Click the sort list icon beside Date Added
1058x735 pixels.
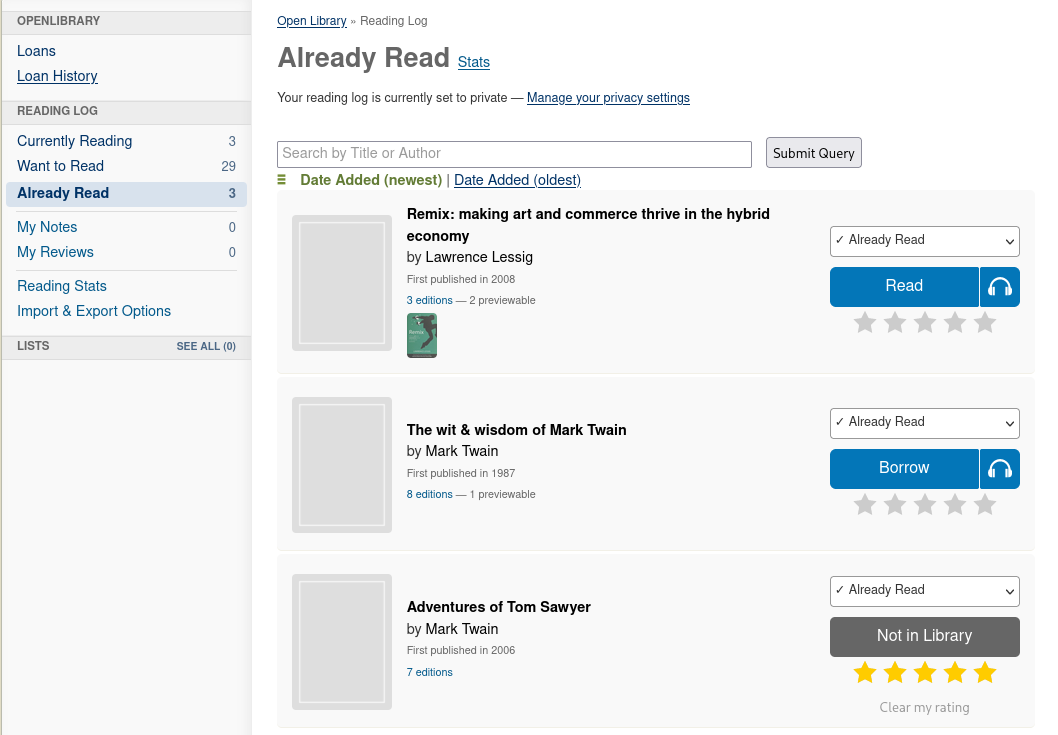282,180
